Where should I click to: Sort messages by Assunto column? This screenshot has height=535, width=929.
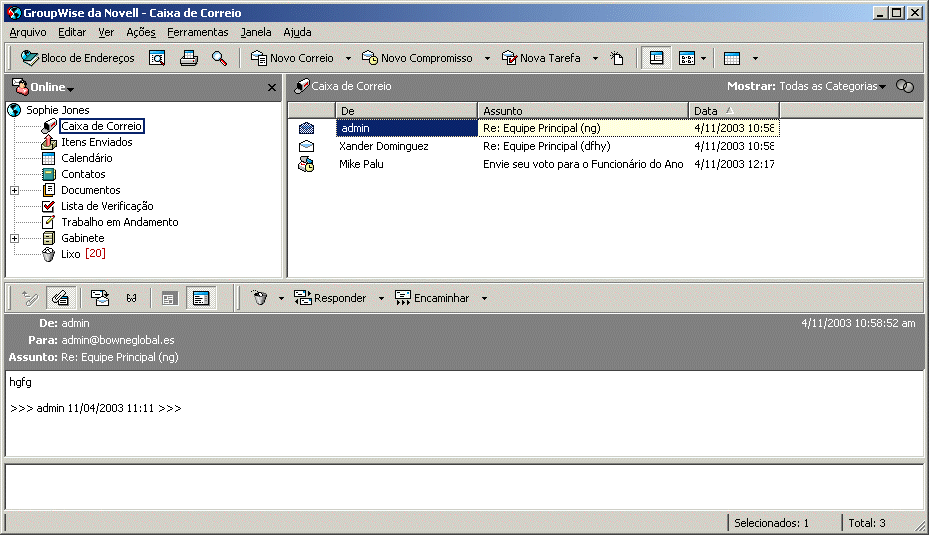583,111
